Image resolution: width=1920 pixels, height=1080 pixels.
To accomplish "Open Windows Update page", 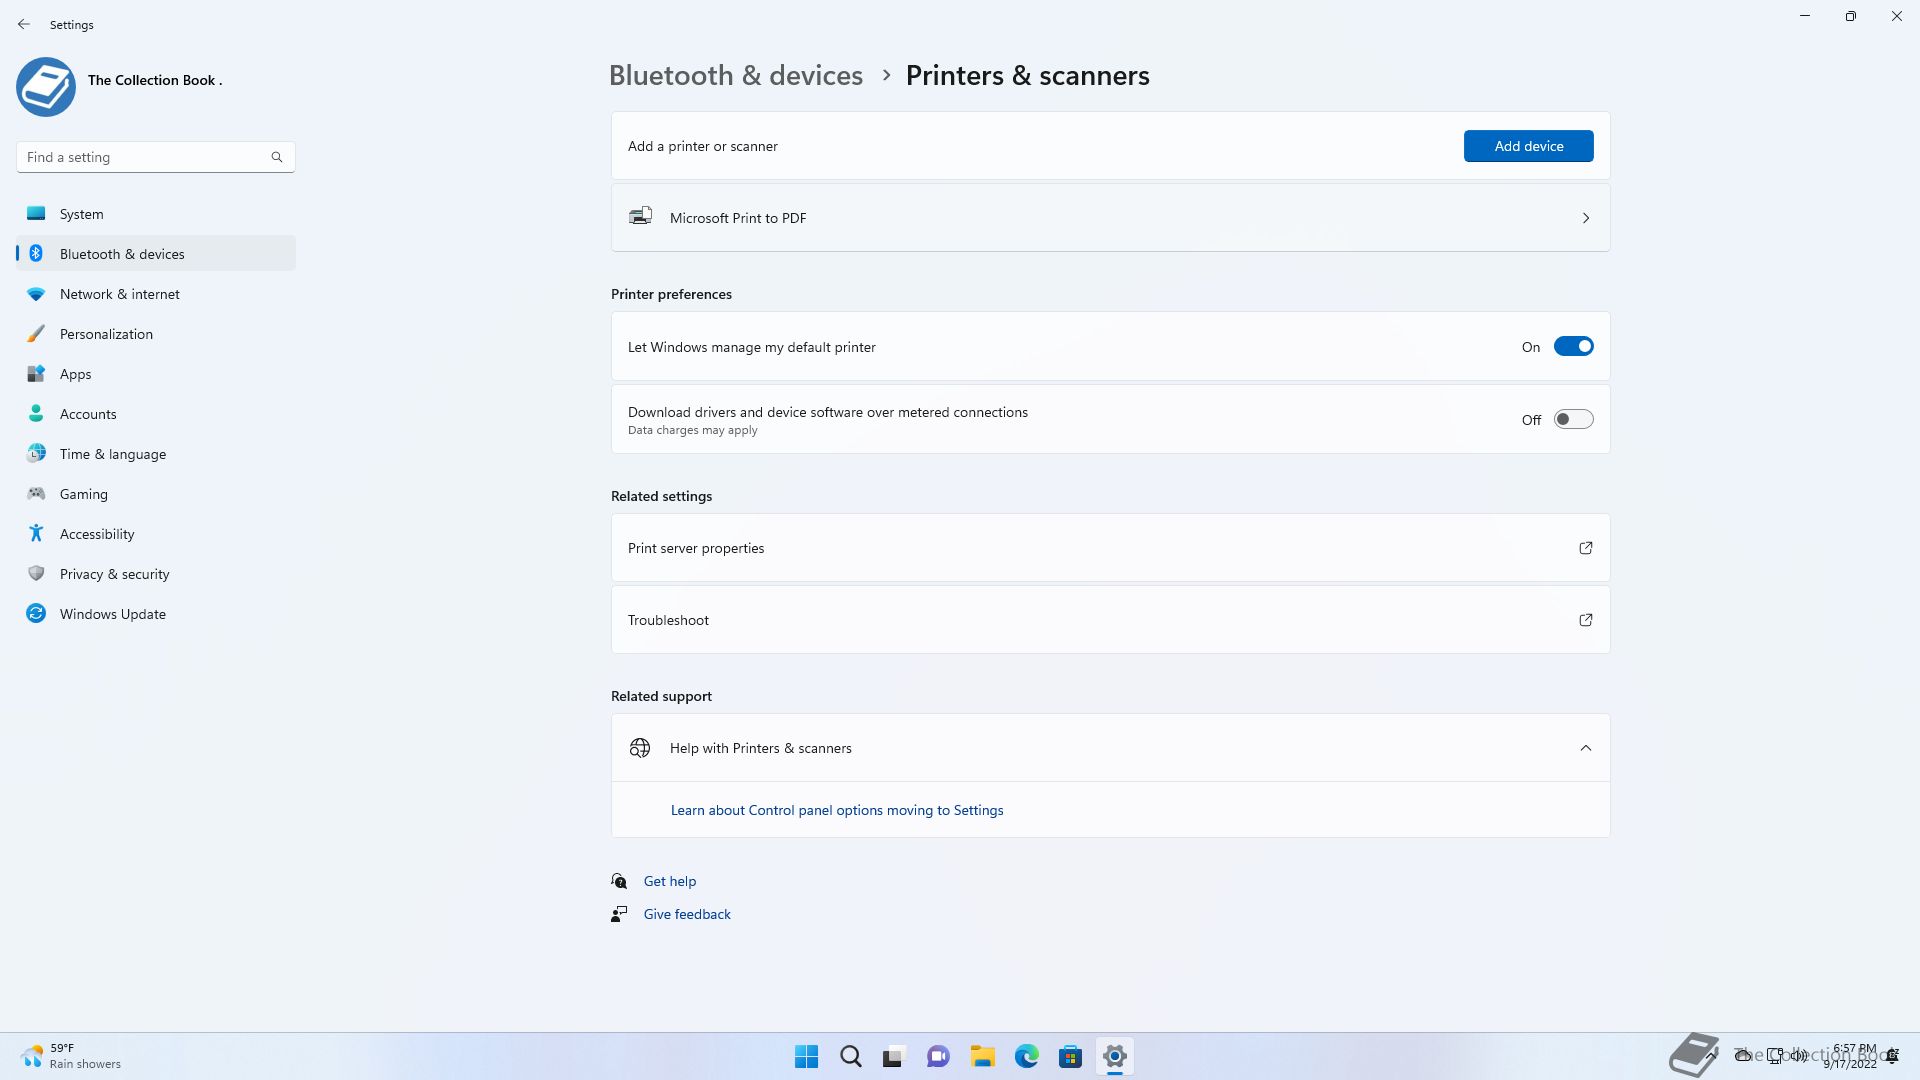I will click(x=156, y=614).
